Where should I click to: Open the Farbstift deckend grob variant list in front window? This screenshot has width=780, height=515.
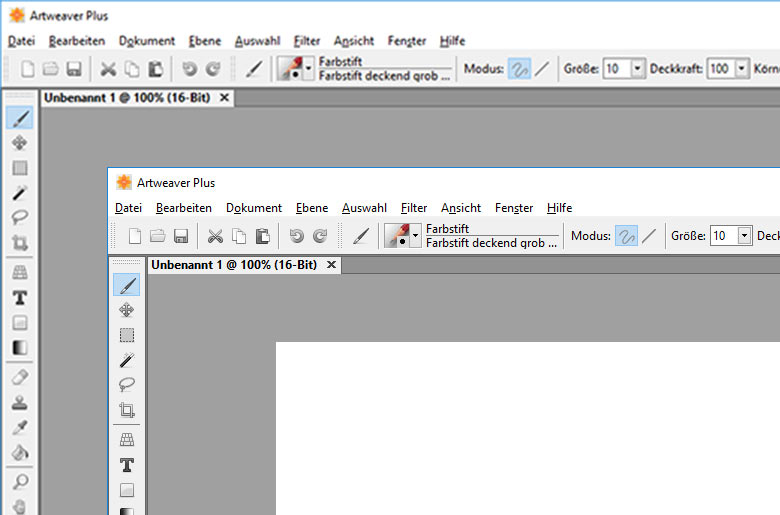pyautogui.click(x=492, y=242)
